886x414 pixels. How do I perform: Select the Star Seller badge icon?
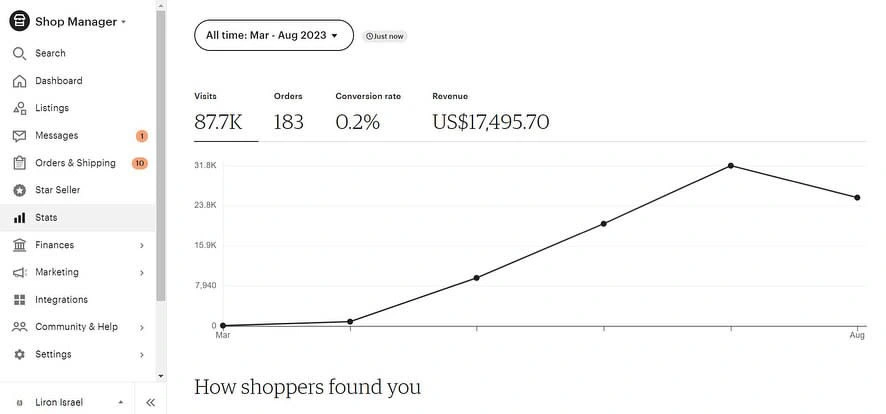tap(19, 190)
